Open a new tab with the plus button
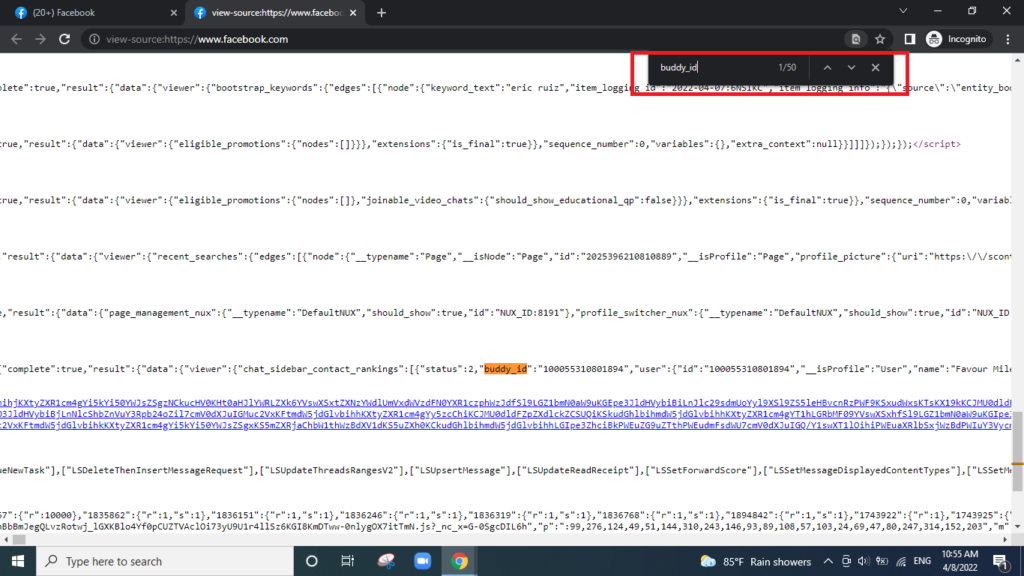 (381, 13)
